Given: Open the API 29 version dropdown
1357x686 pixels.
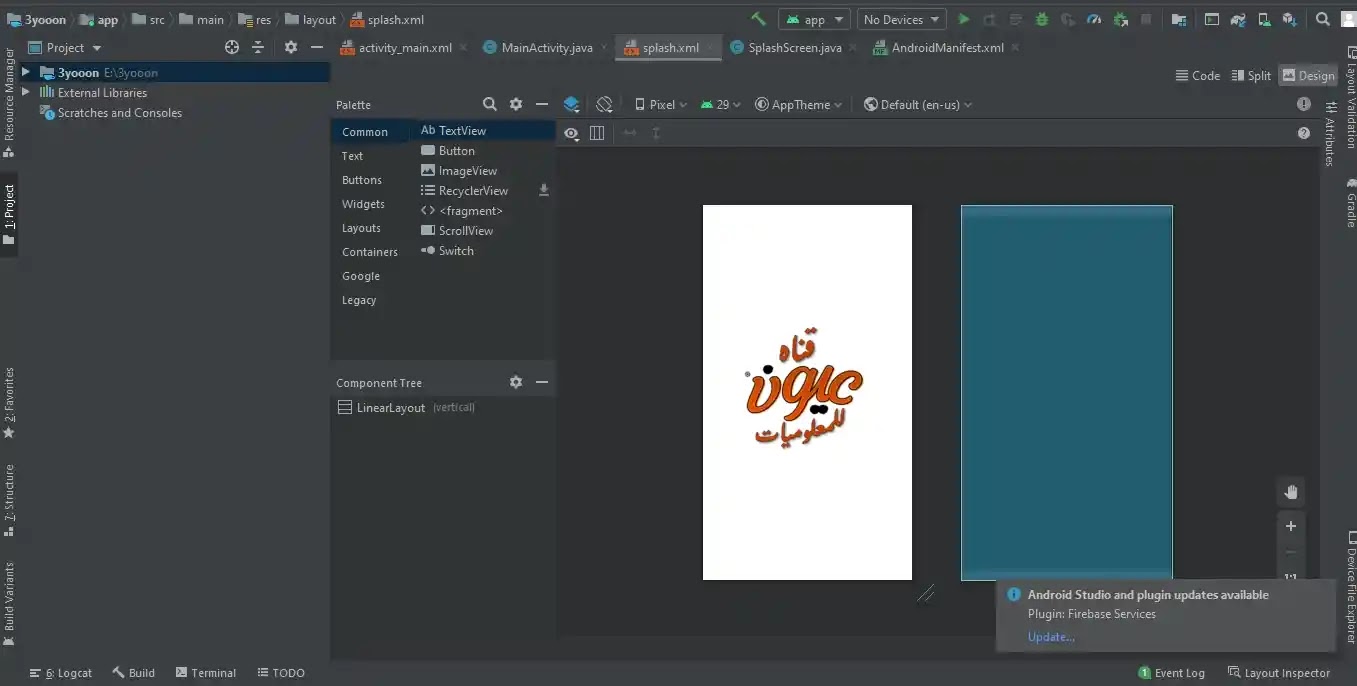Looking at the screenshot, I should click(721, 104).
